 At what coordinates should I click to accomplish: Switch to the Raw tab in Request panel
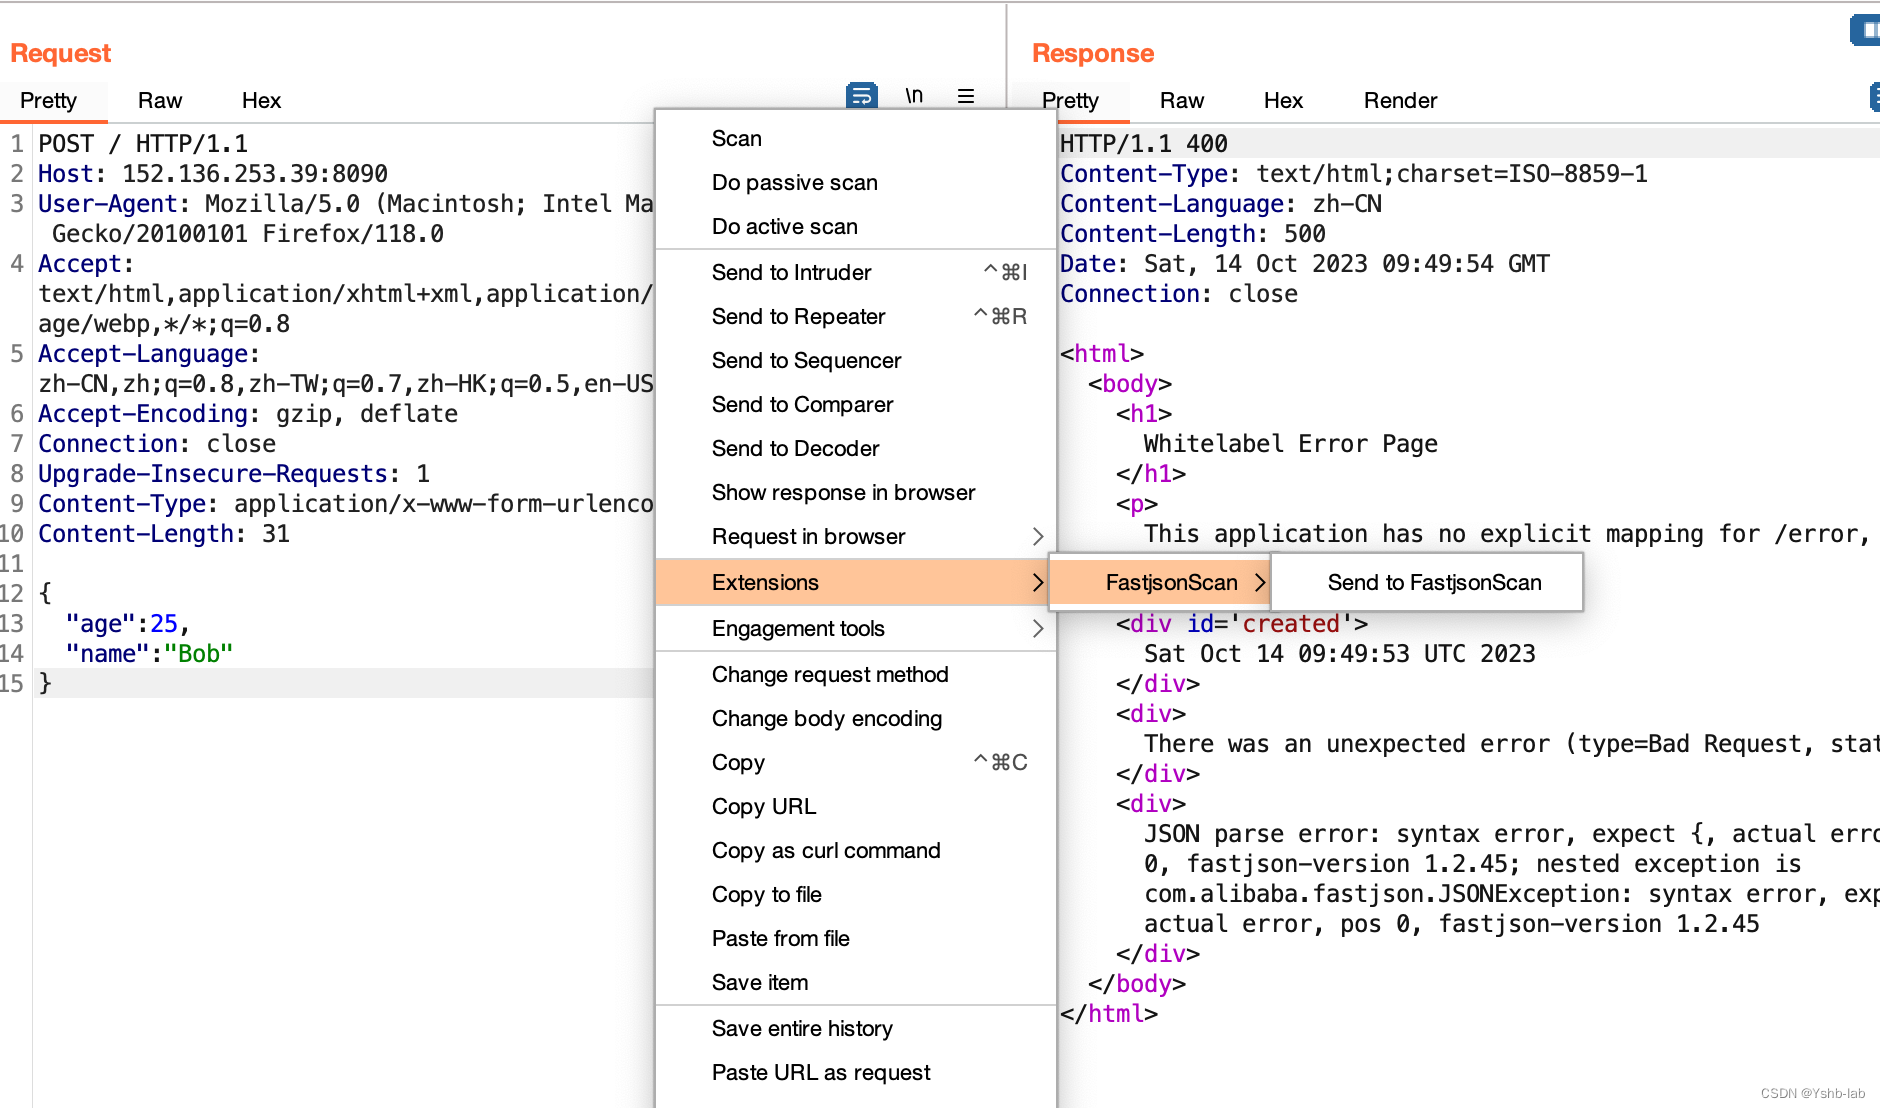click(x=159, y=100)
